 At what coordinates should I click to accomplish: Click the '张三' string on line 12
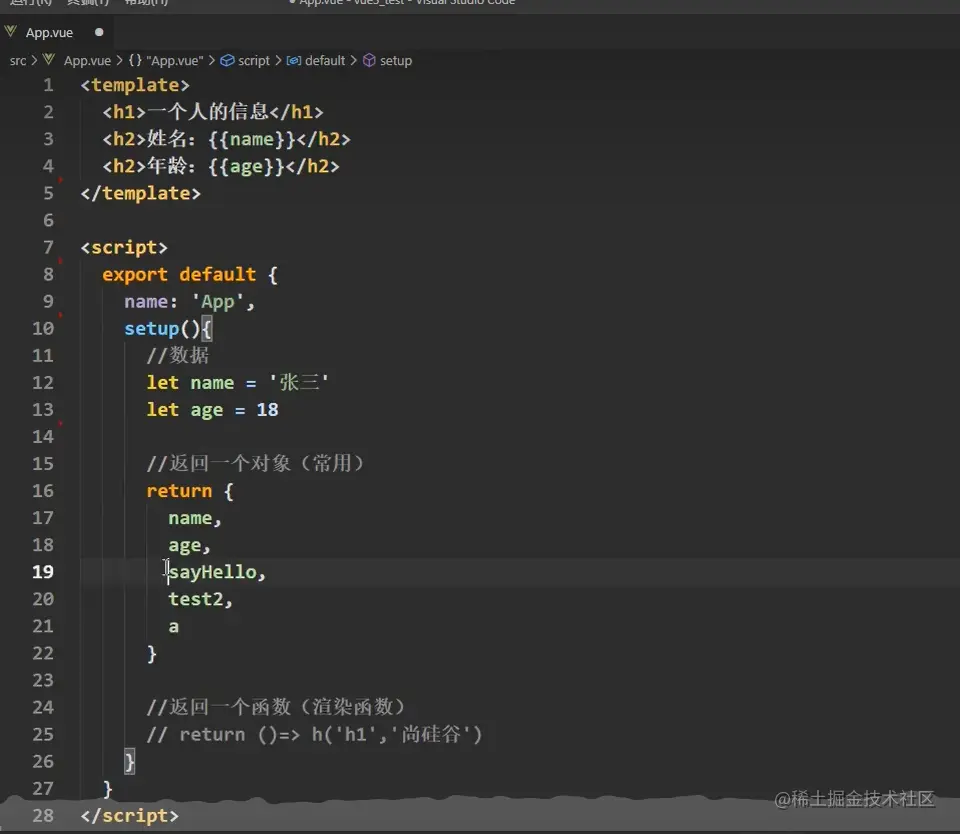coord(299,383)
